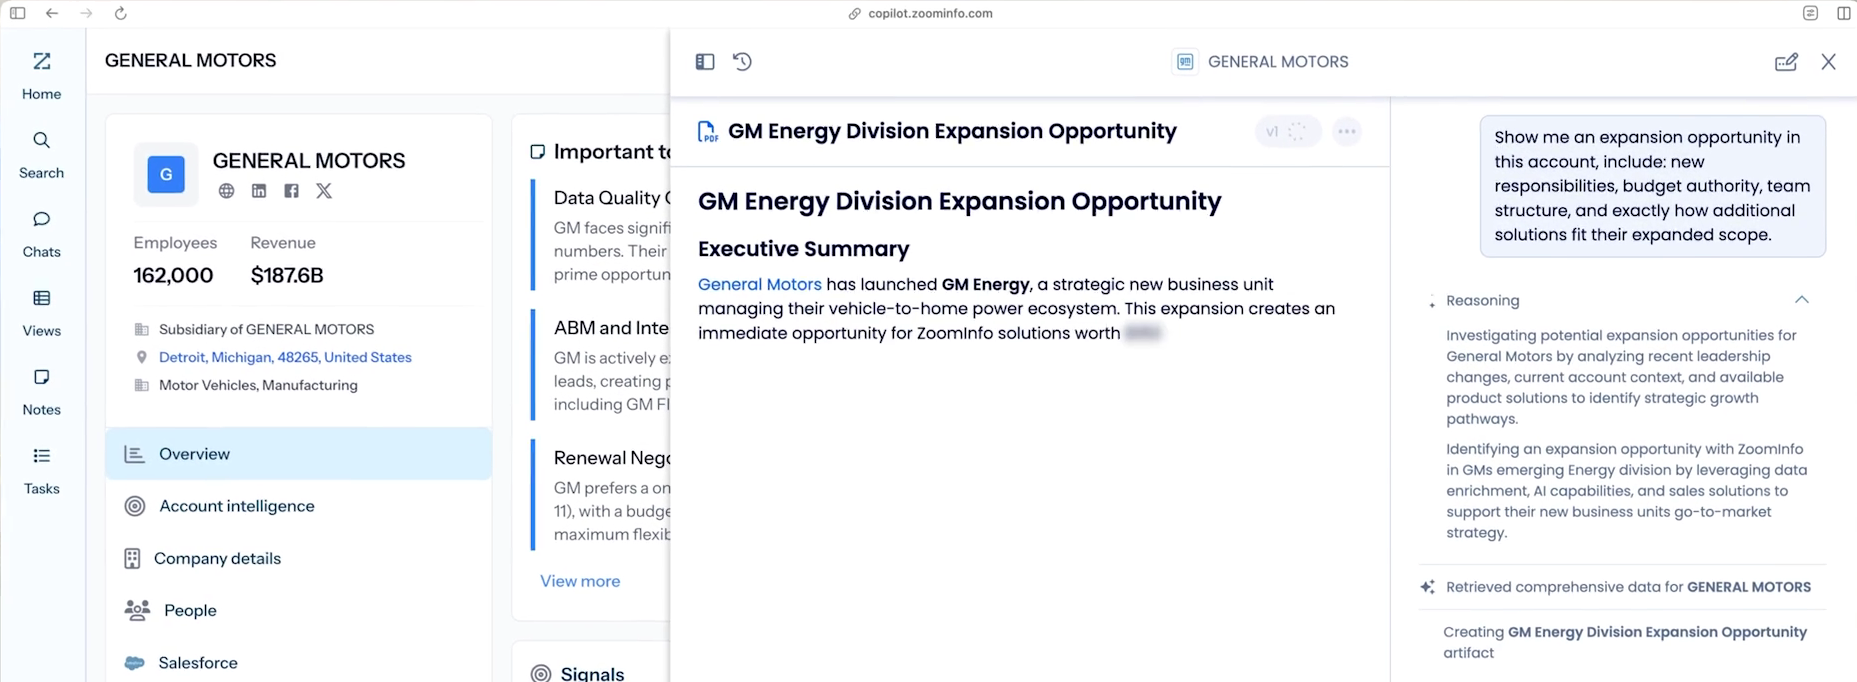Click the Revenue value $187.6B
Image resolution: width=1857 pixels, height=682 pixels.
pos(287,275)
